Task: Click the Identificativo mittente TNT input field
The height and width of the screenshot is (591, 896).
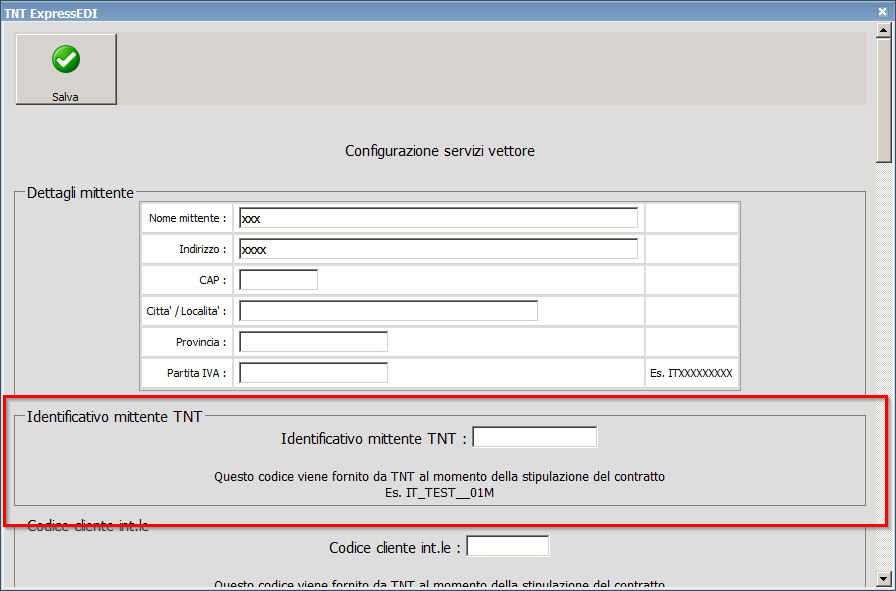Action: point(534,437)
